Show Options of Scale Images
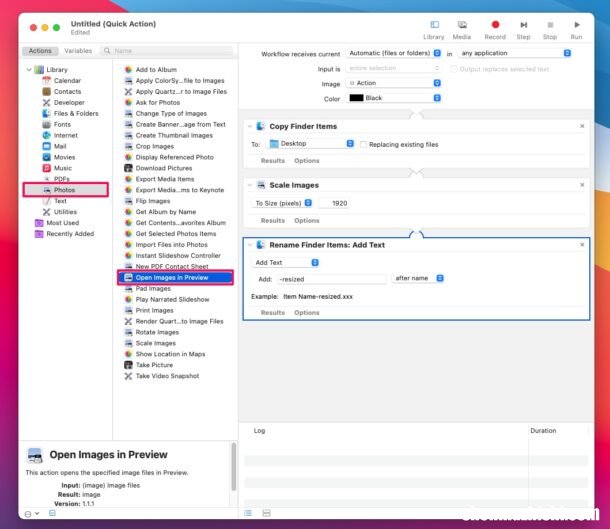The image size is (610, 529). (307, 221)
